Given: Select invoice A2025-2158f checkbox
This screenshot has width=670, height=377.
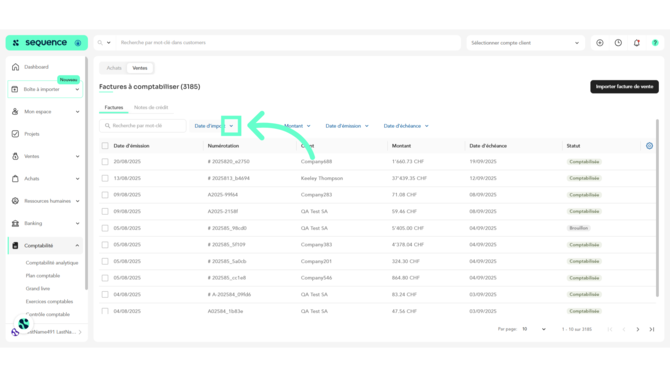Looking at the screenshot, I should click(105, 212).
